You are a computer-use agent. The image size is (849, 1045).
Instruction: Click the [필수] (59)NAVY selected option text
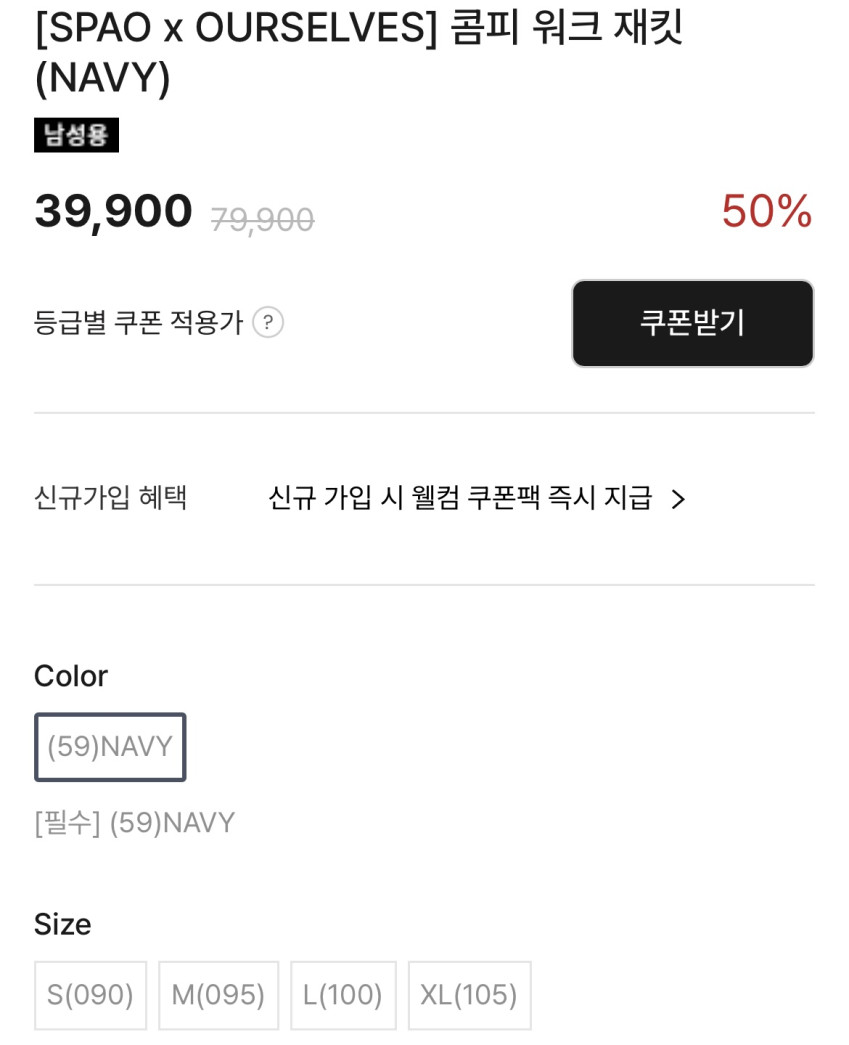[134, 823]
